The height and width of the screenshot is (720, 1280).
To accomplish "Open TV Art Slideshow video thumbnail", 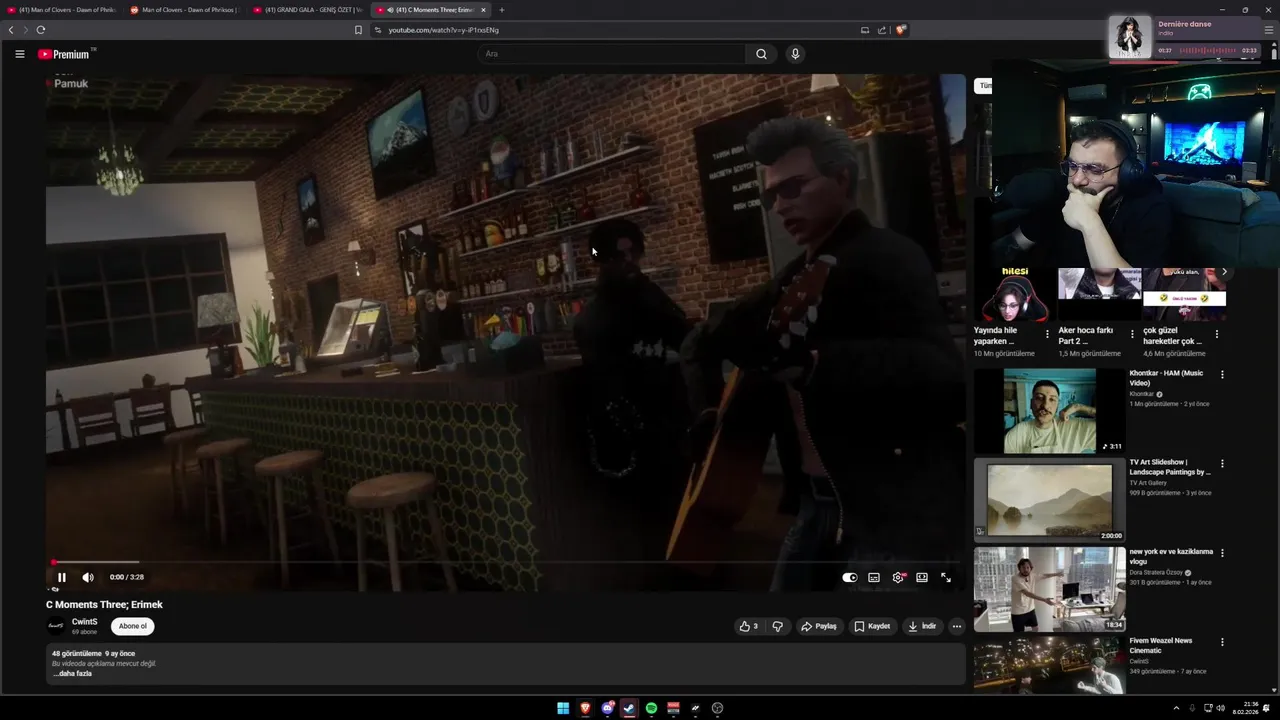I will (1049, 500).
